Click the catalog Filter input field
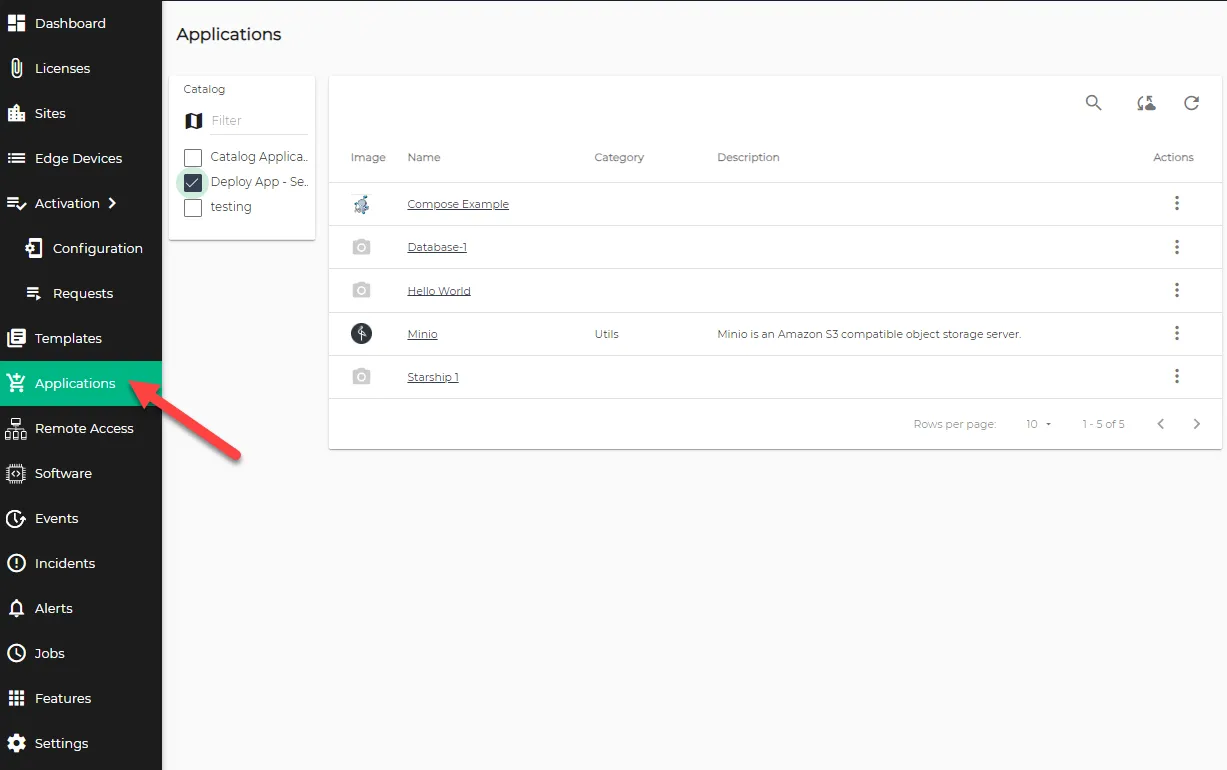The height and width of the screenshot is (770, 1227). click(x=258, y=121)
